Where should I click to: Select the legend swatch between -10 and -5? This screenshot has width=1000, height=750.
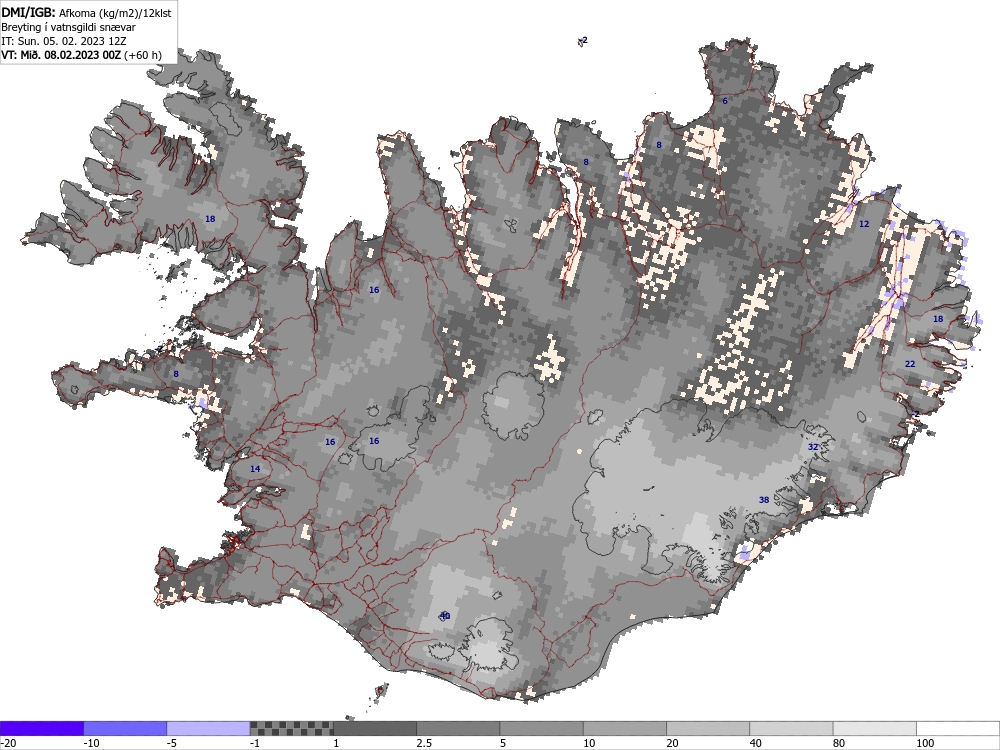coord(125,728)
